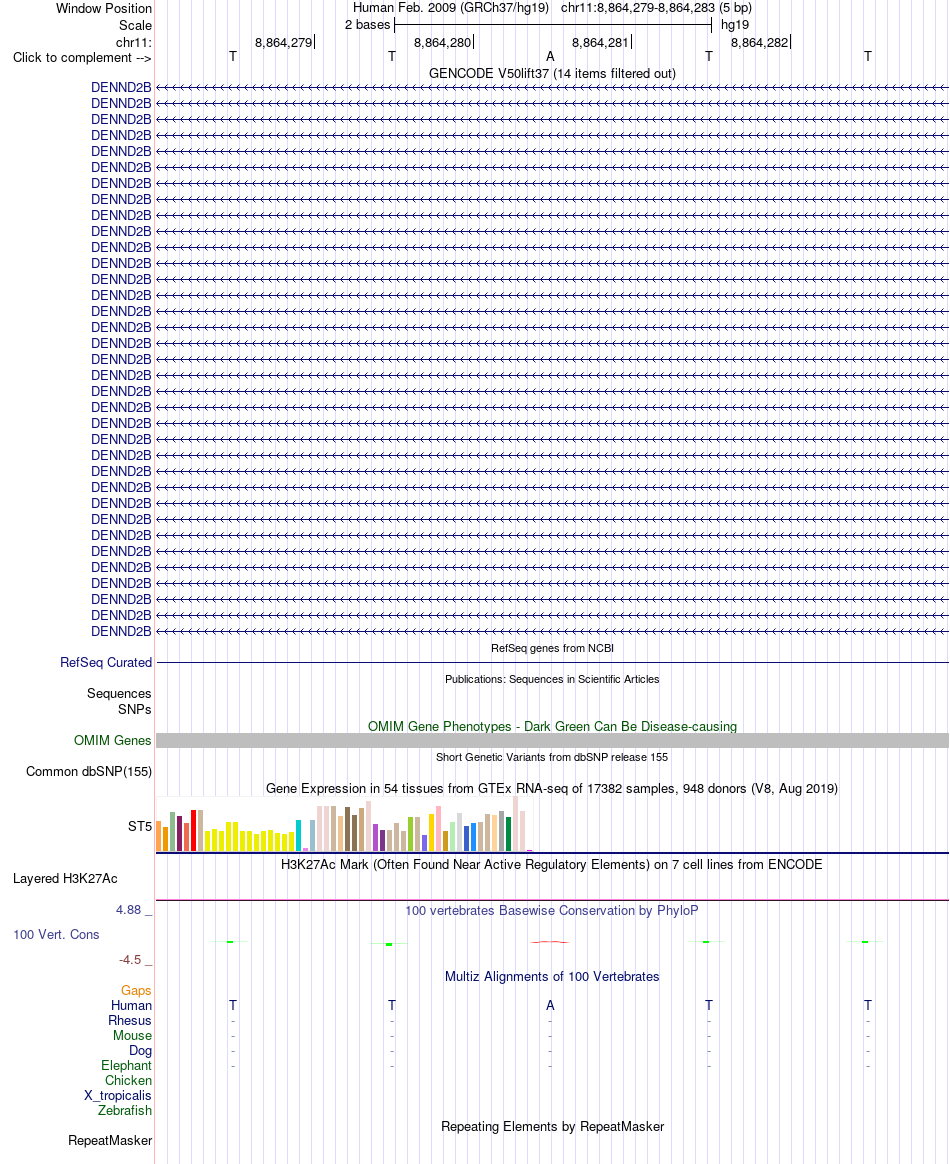Open '100 vertebrates Basewise Conservation by PhyloP' title
This screenshot has height=1164, width=950.
[552, 910]
